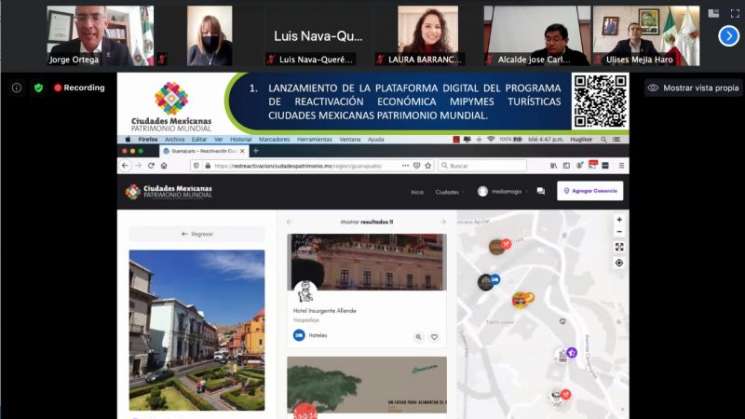Viewport: 745px width, 419px height.
Task: Click the topmost red map marker
Action: coord(500,246)
